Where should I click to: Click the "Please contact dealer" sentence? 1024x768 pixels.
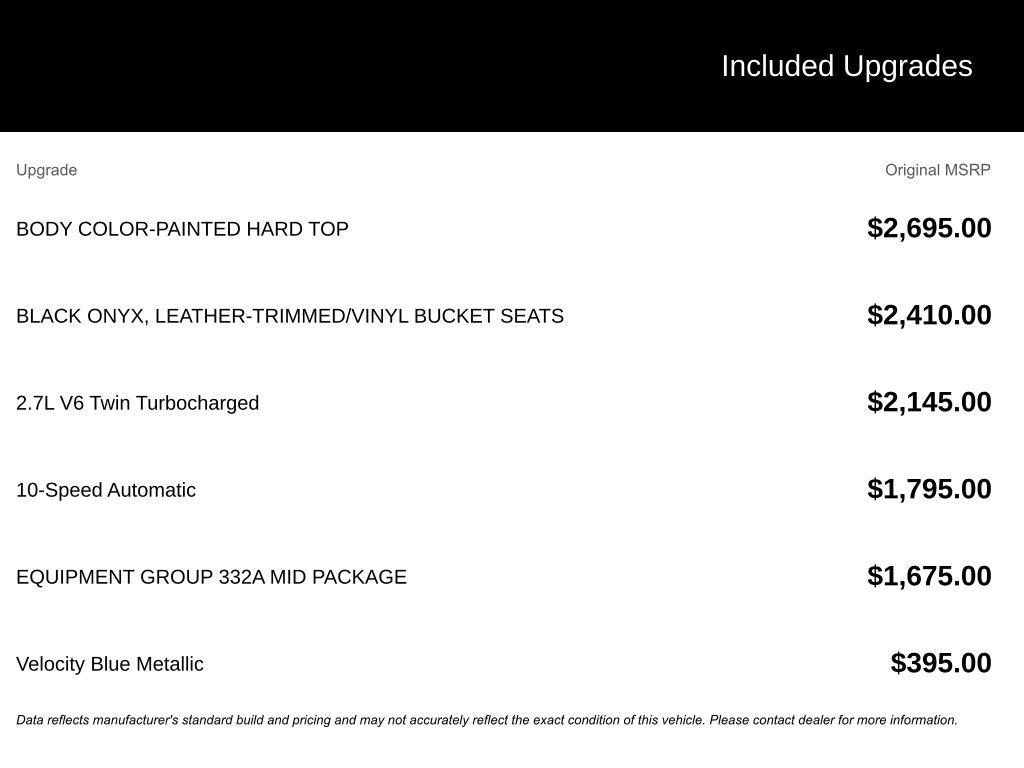833,720
